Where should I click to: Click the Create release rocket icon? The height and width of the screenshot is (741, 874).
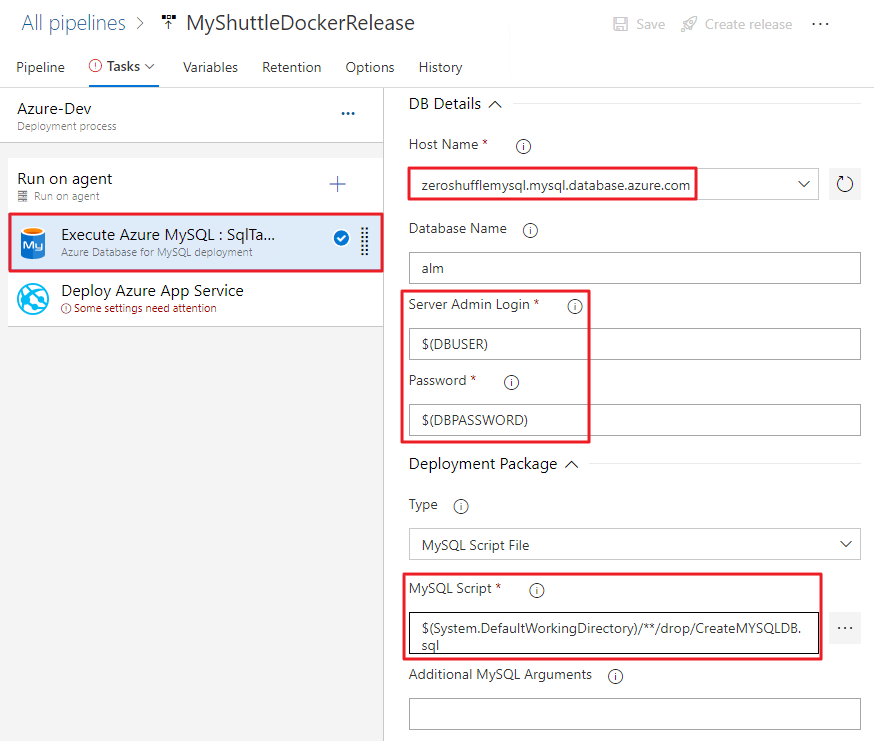coord(689,24)
